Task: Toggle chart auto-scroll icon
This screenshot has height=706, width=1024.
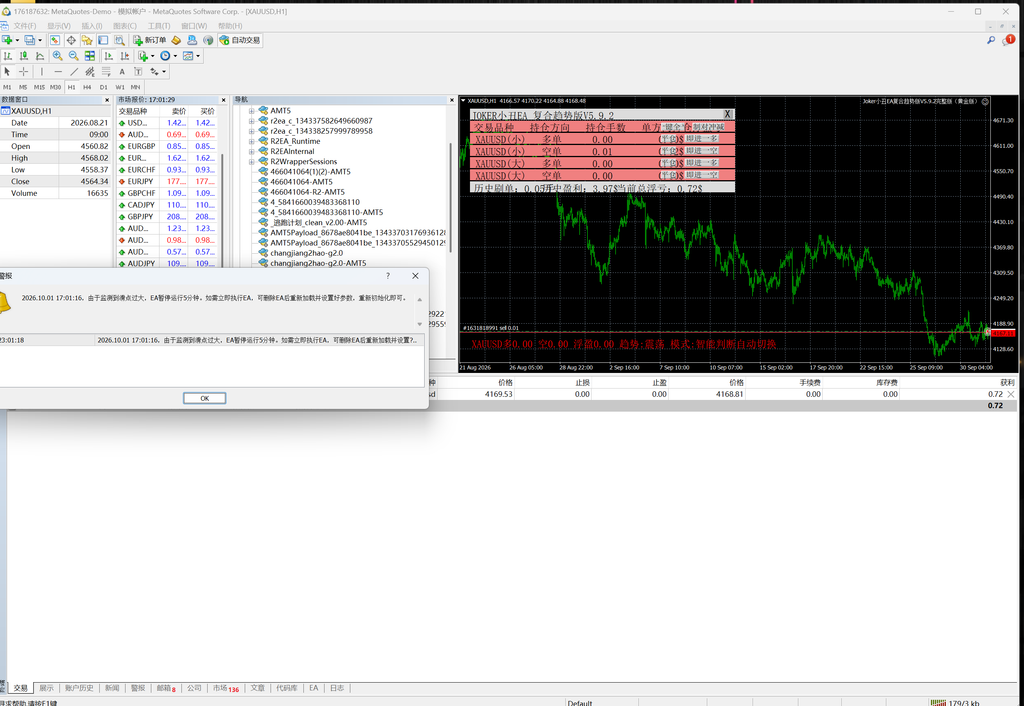Action: [x=108, y=56]
